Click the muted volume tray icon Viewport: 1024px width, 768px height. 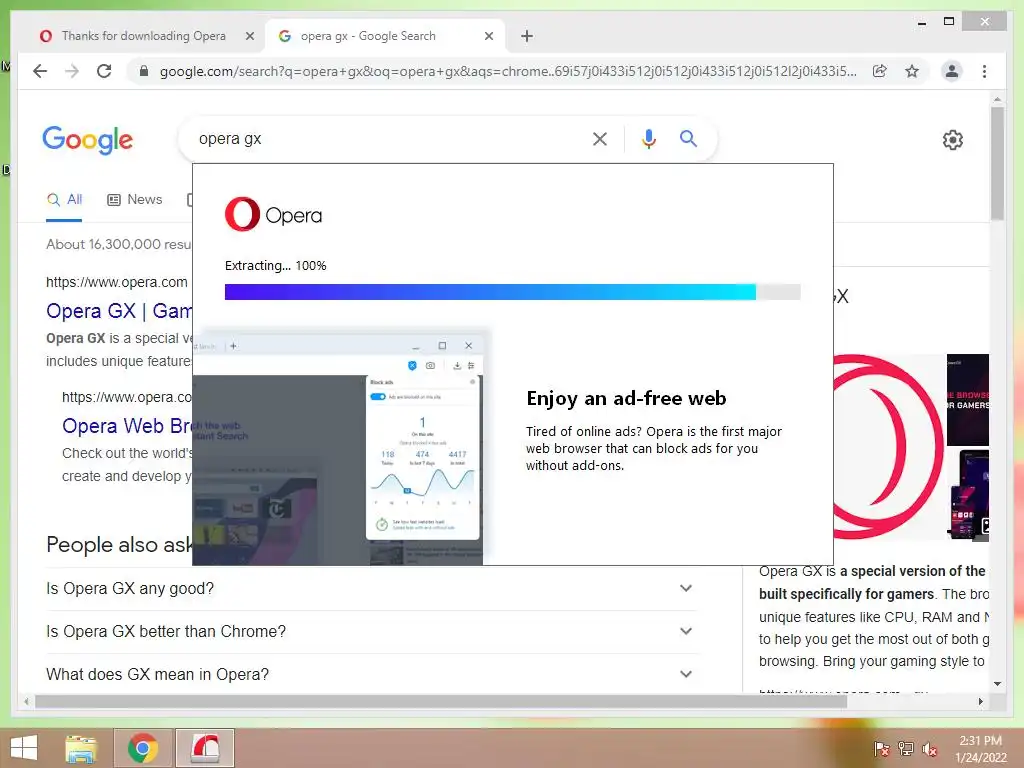point(929,749)
